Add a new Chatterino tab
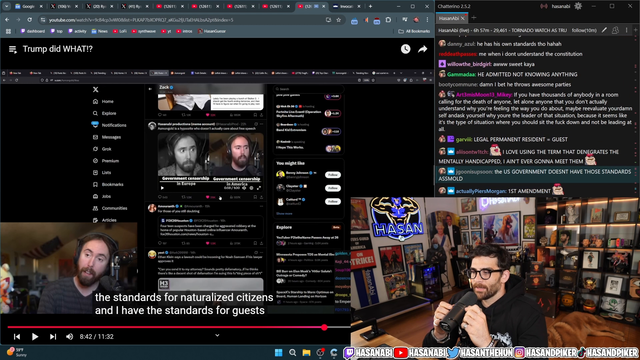Viewport: 640px width, 360px height. 473,18
